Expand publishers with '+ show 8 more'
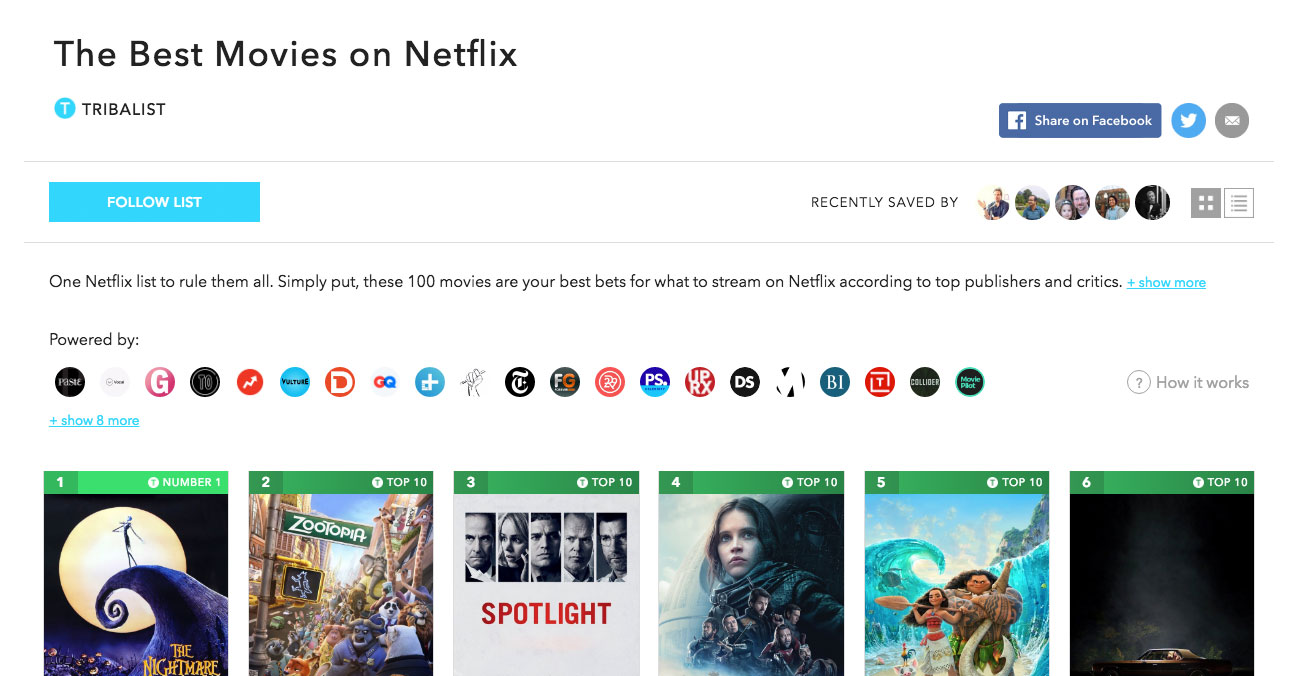 [x=94, y=421]
